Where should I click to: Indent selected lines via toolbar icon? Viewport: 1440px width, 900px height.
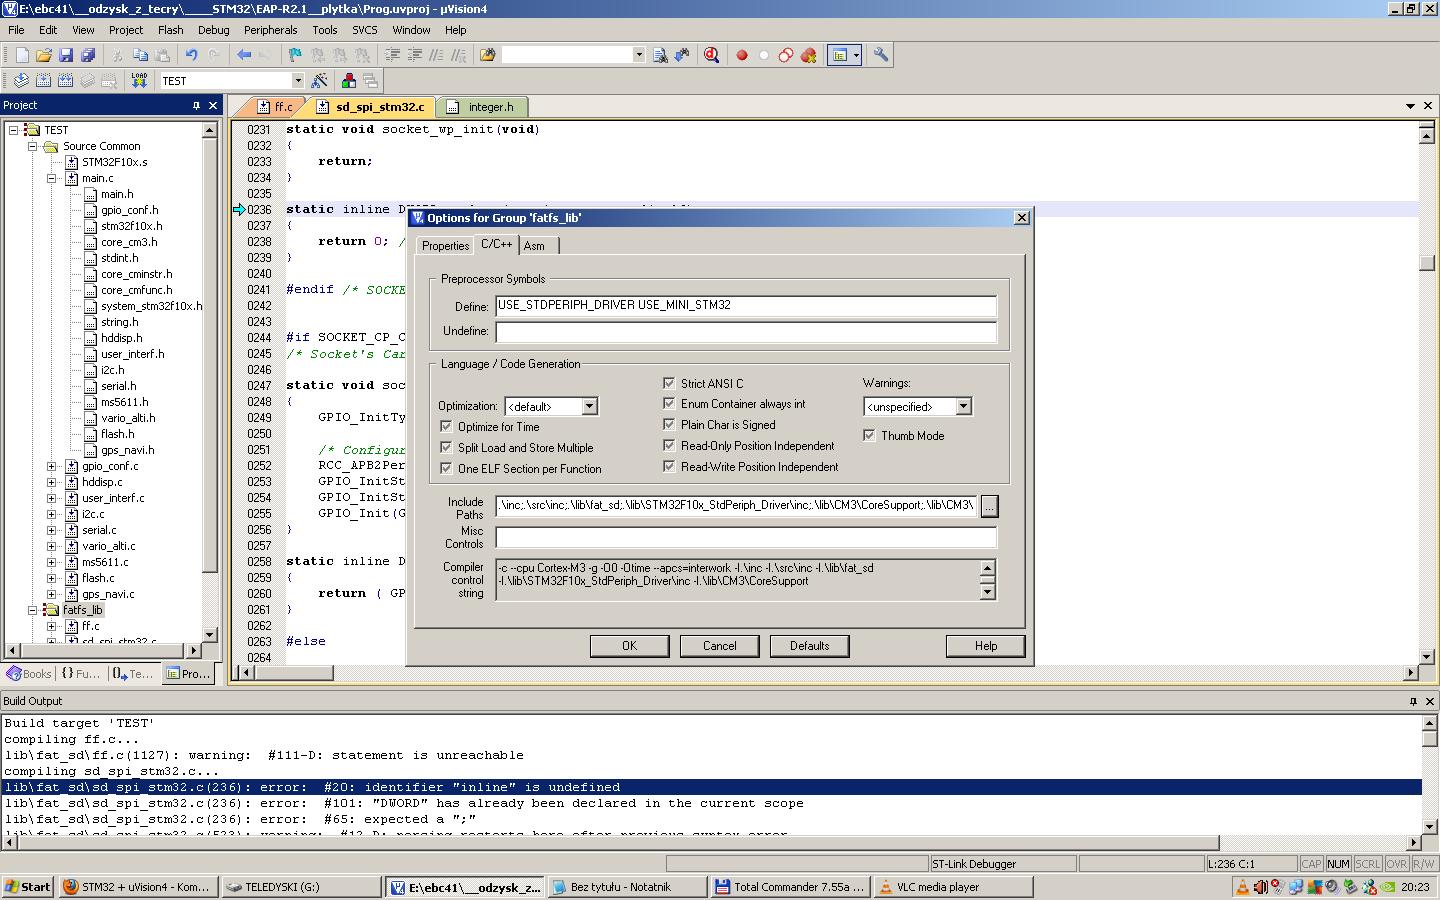pyautogui.click(x=393, y=55)
